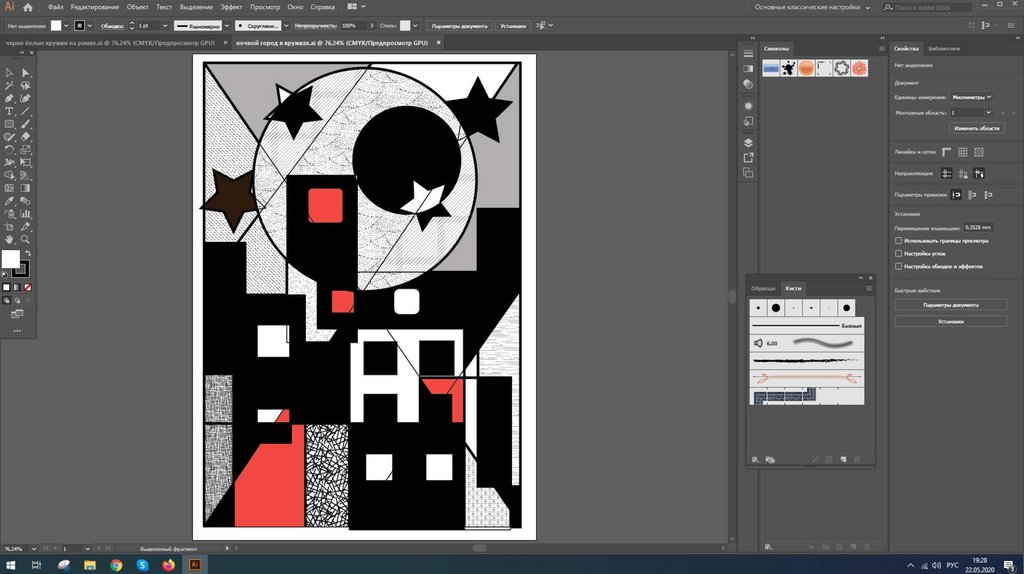Select the Pen tool
Image resolution: width=1024 pixels, height=574 pixels.
point(9,98)
